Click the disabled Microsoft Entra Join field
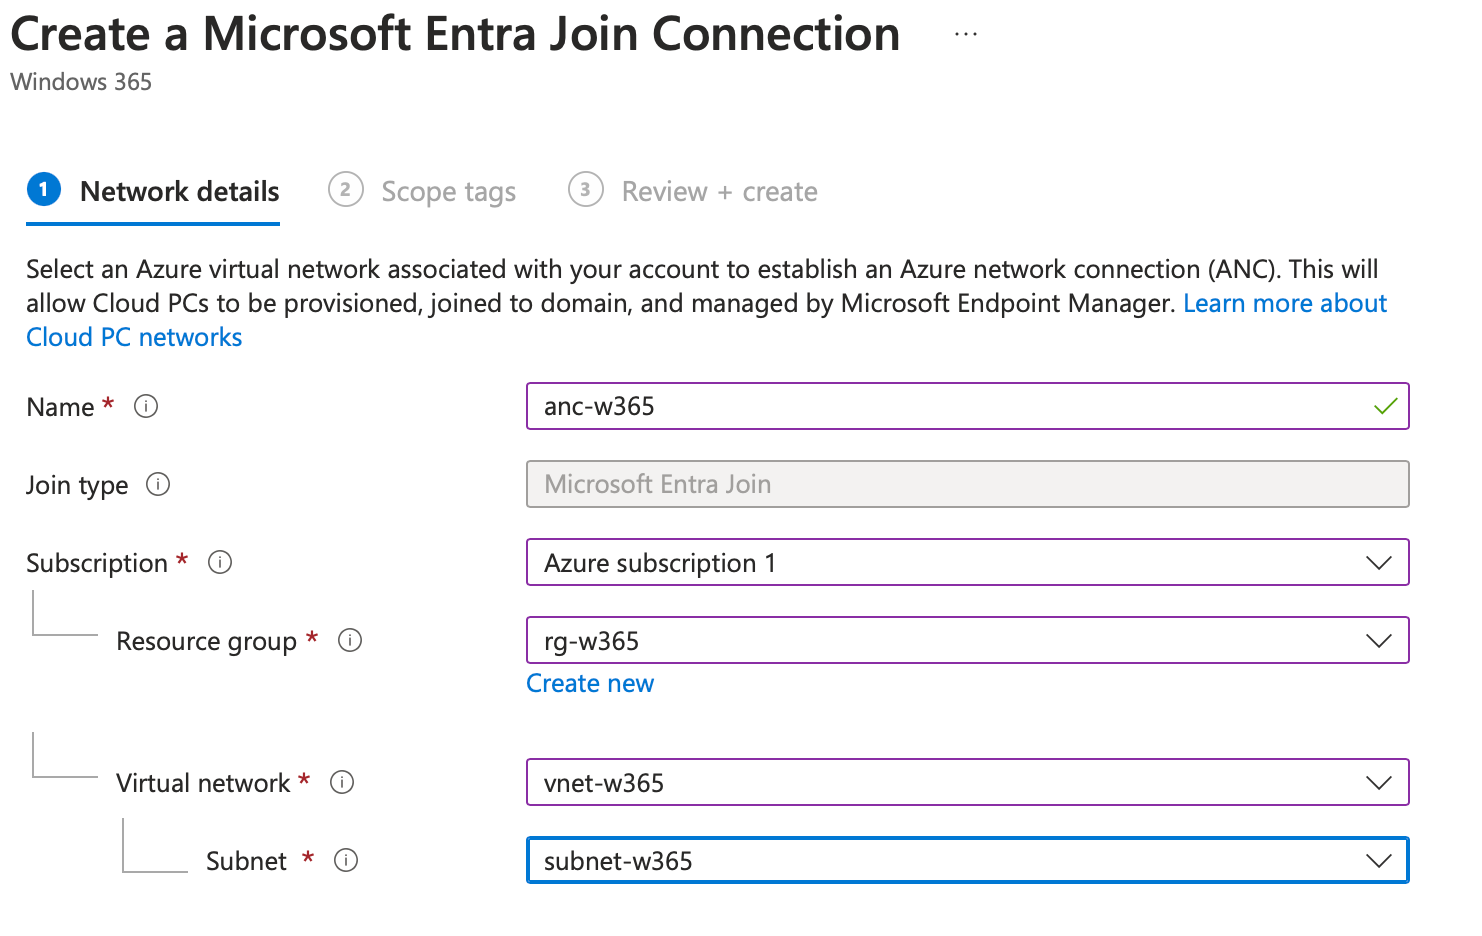Image resolution: width=1482 pixels, height=936 pixels. tap(967, 485)
